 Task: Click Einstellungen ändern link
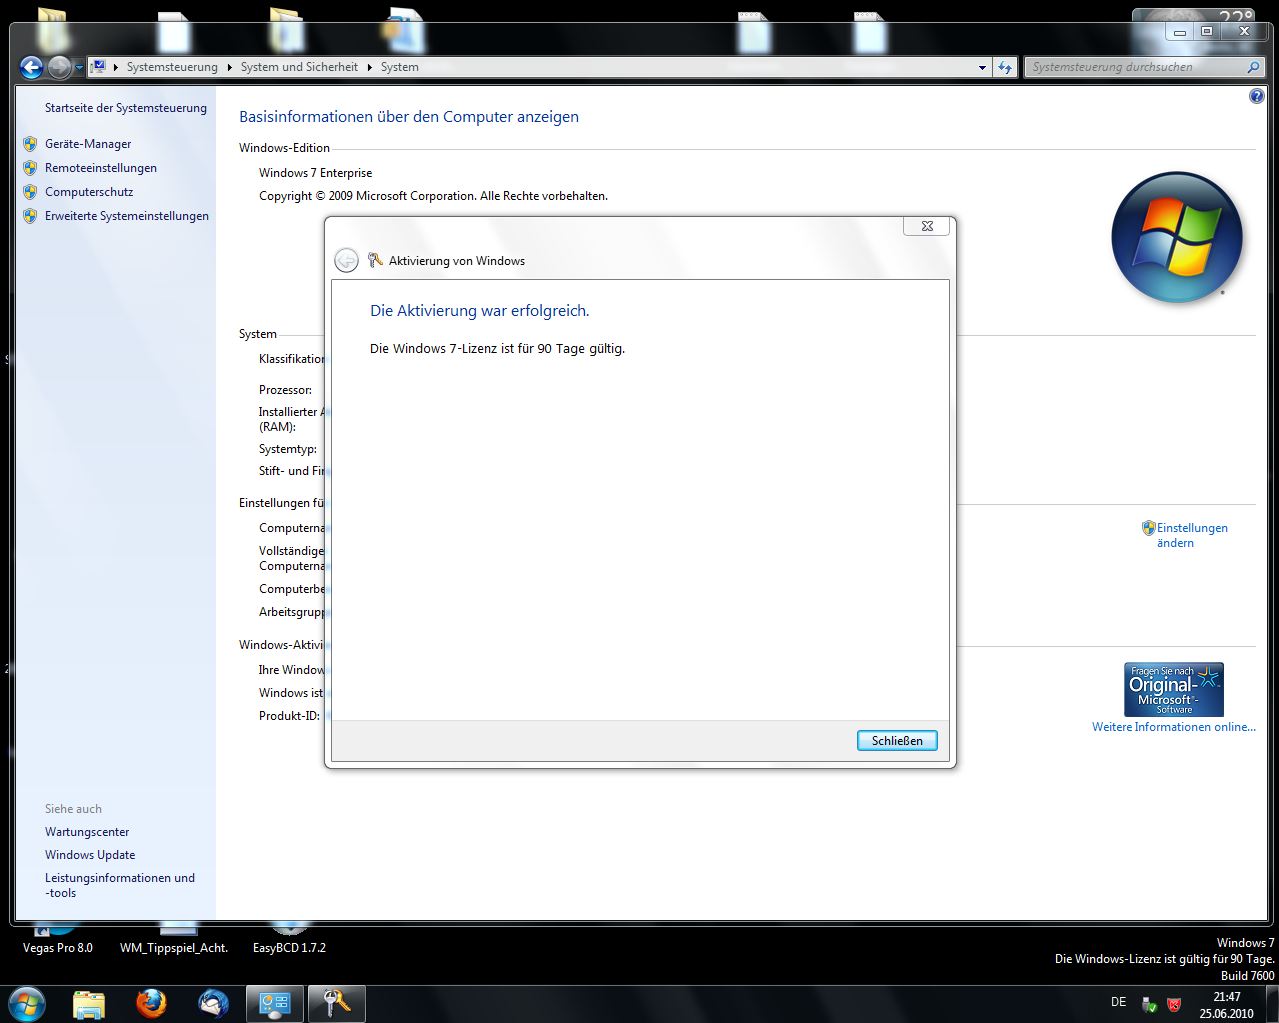tap(1192, 535)
